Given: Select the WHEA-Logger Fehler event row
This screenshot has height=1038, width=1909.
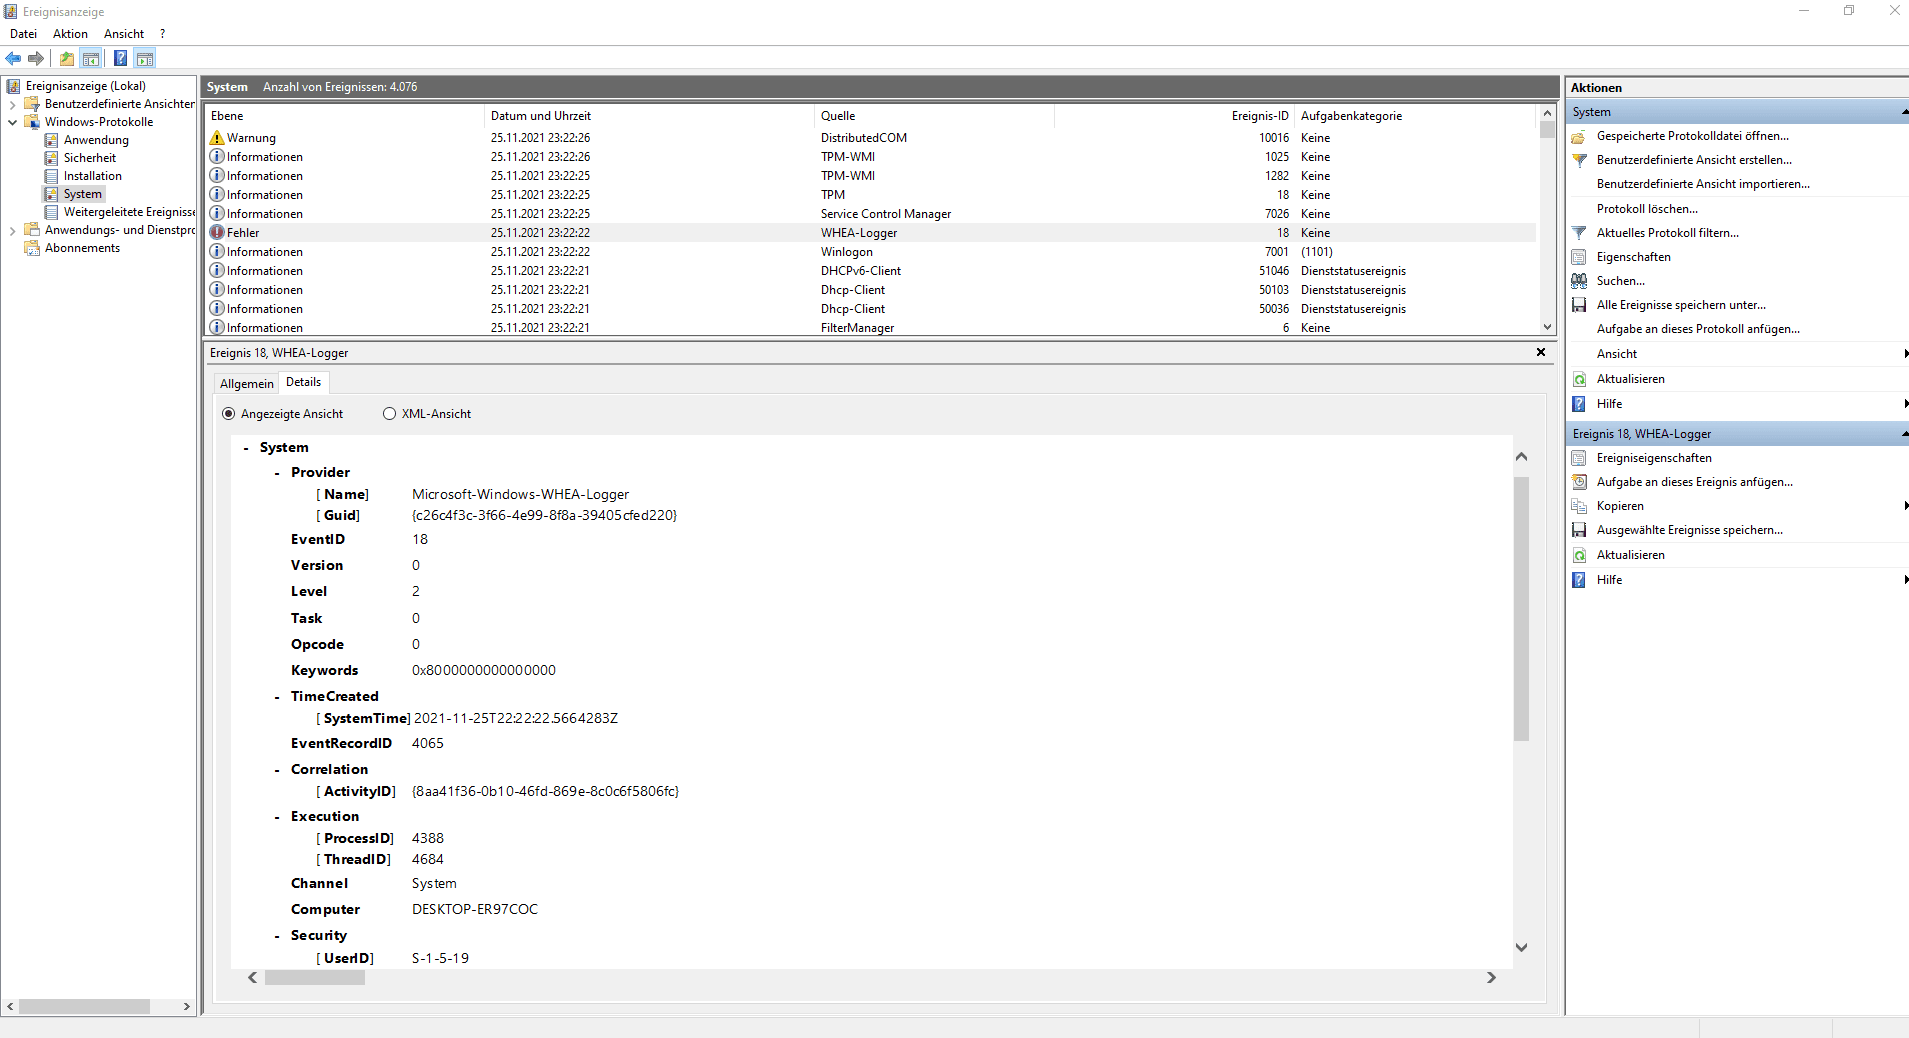Looking at the screenshot, I should 870,233.
